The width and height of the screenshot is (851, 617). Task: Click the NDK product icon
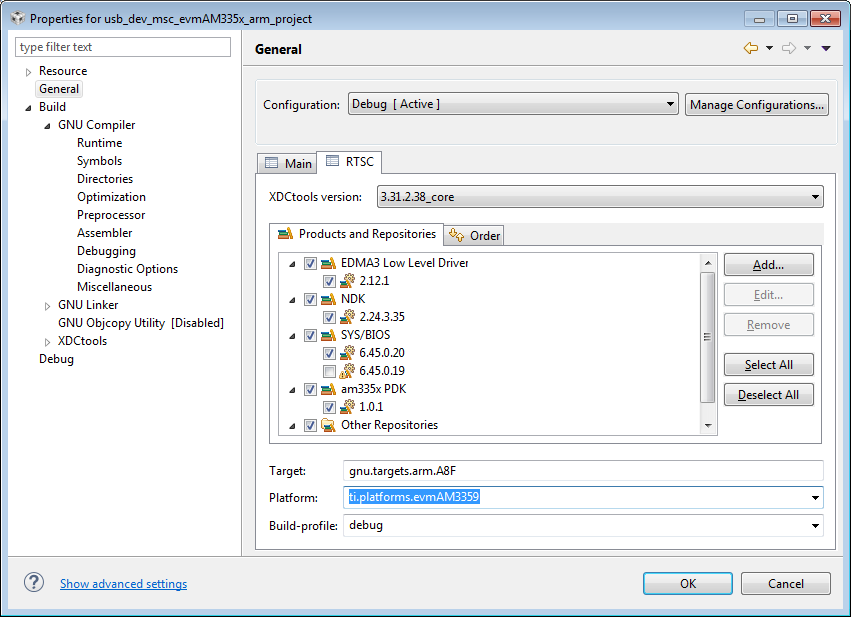[328, 299]
